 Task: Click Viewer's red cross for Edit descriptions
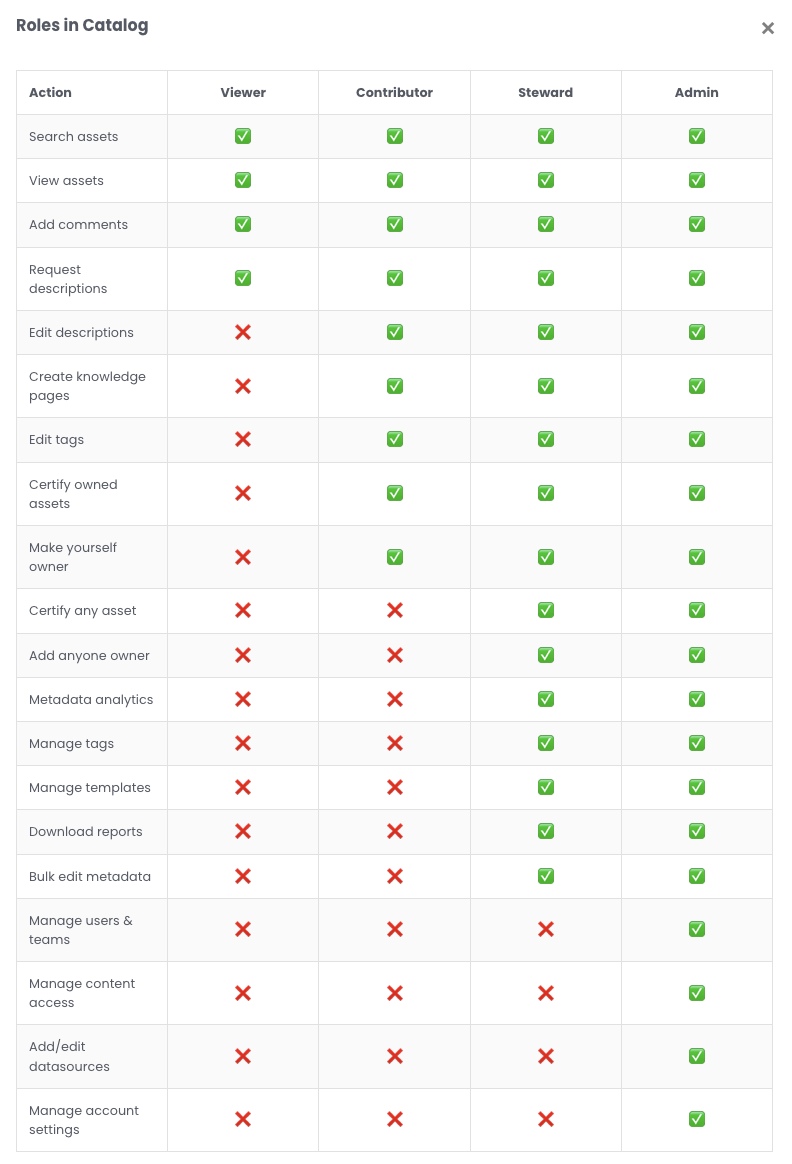tap(243, 332)
